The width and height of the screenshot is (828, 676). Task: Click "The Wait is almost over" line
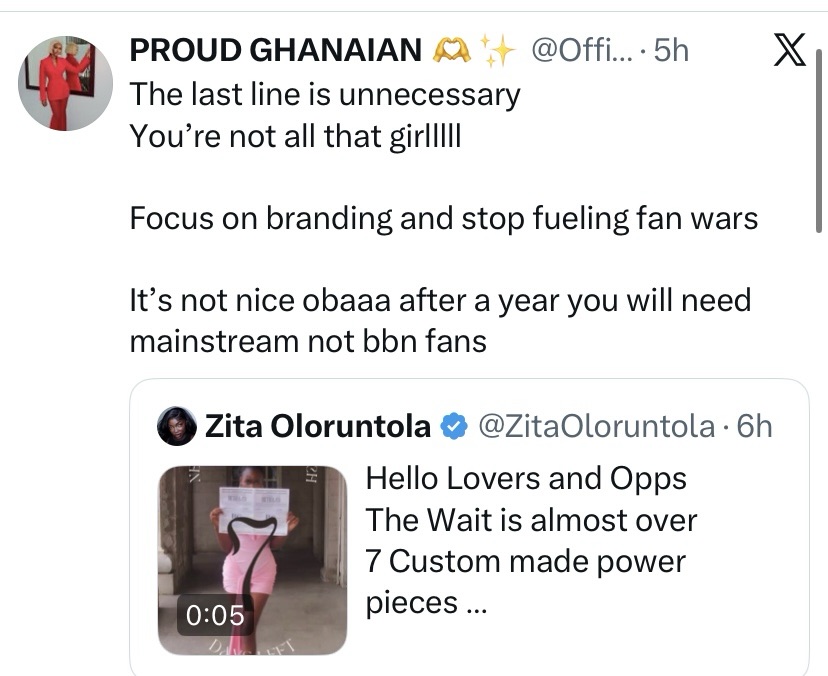pyautogui.click(x=531, y=520)
